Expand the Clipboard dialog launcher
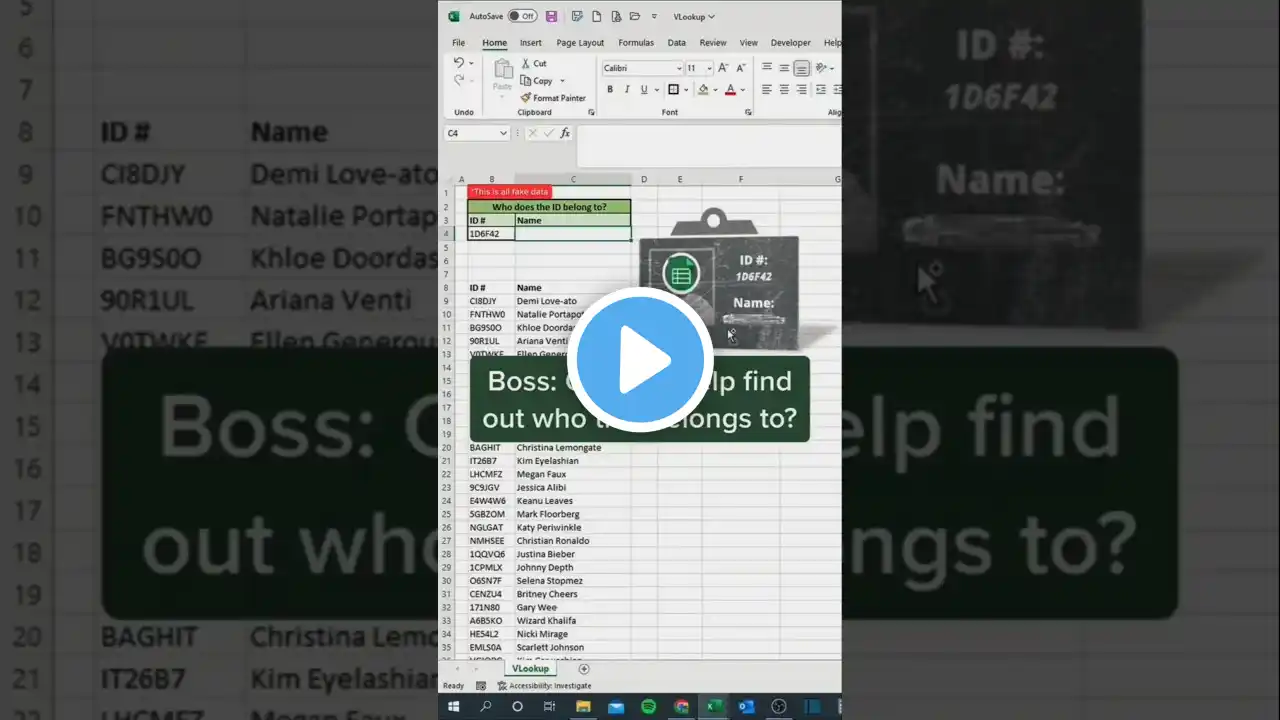 [x=591, y=113]
